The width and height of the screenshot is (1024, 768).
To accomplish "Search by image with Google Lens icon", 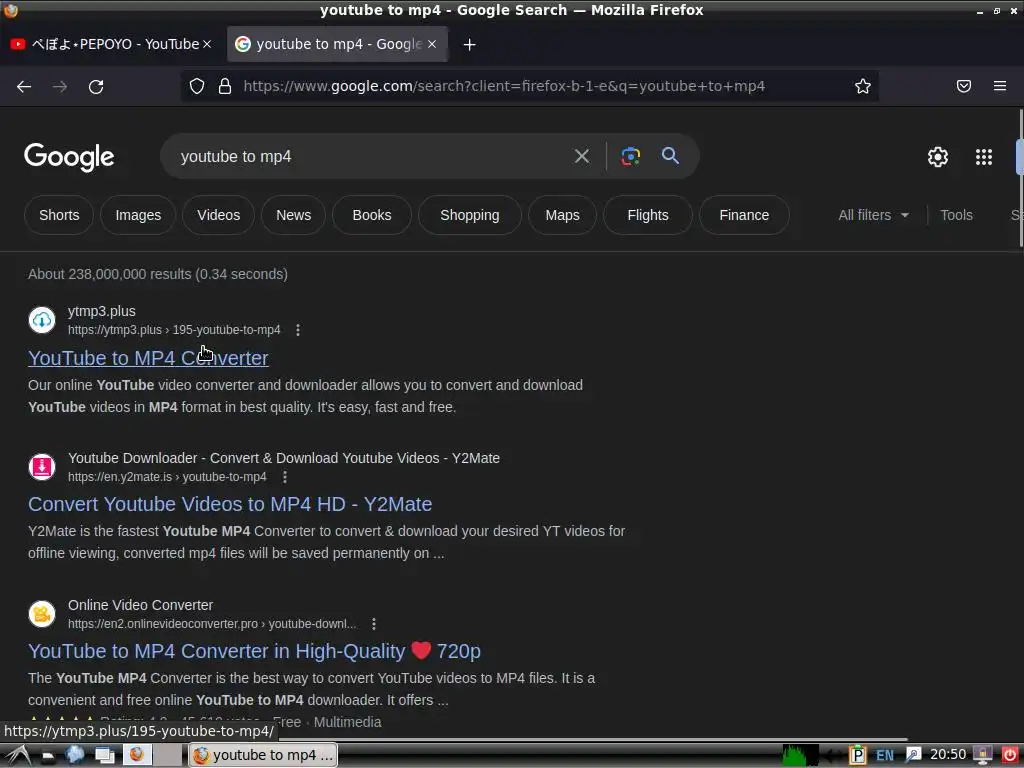I will click(x=630, y=156).
